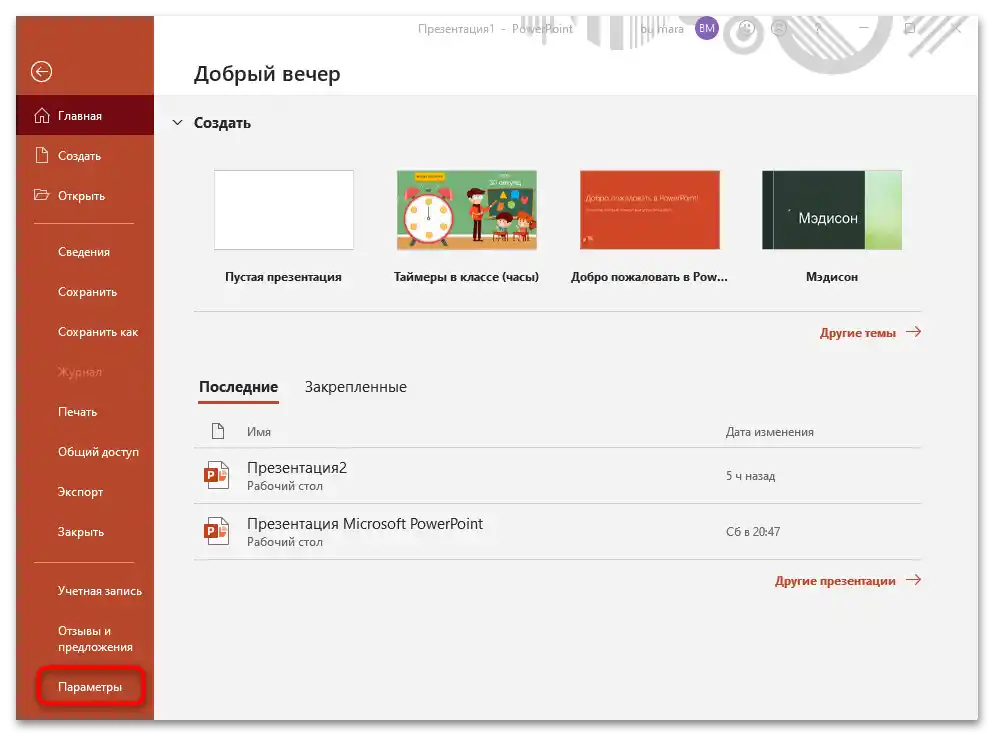Switch to the Закрепленные tab
This screenshot has width=994, height=736.
tap(355, 386)
